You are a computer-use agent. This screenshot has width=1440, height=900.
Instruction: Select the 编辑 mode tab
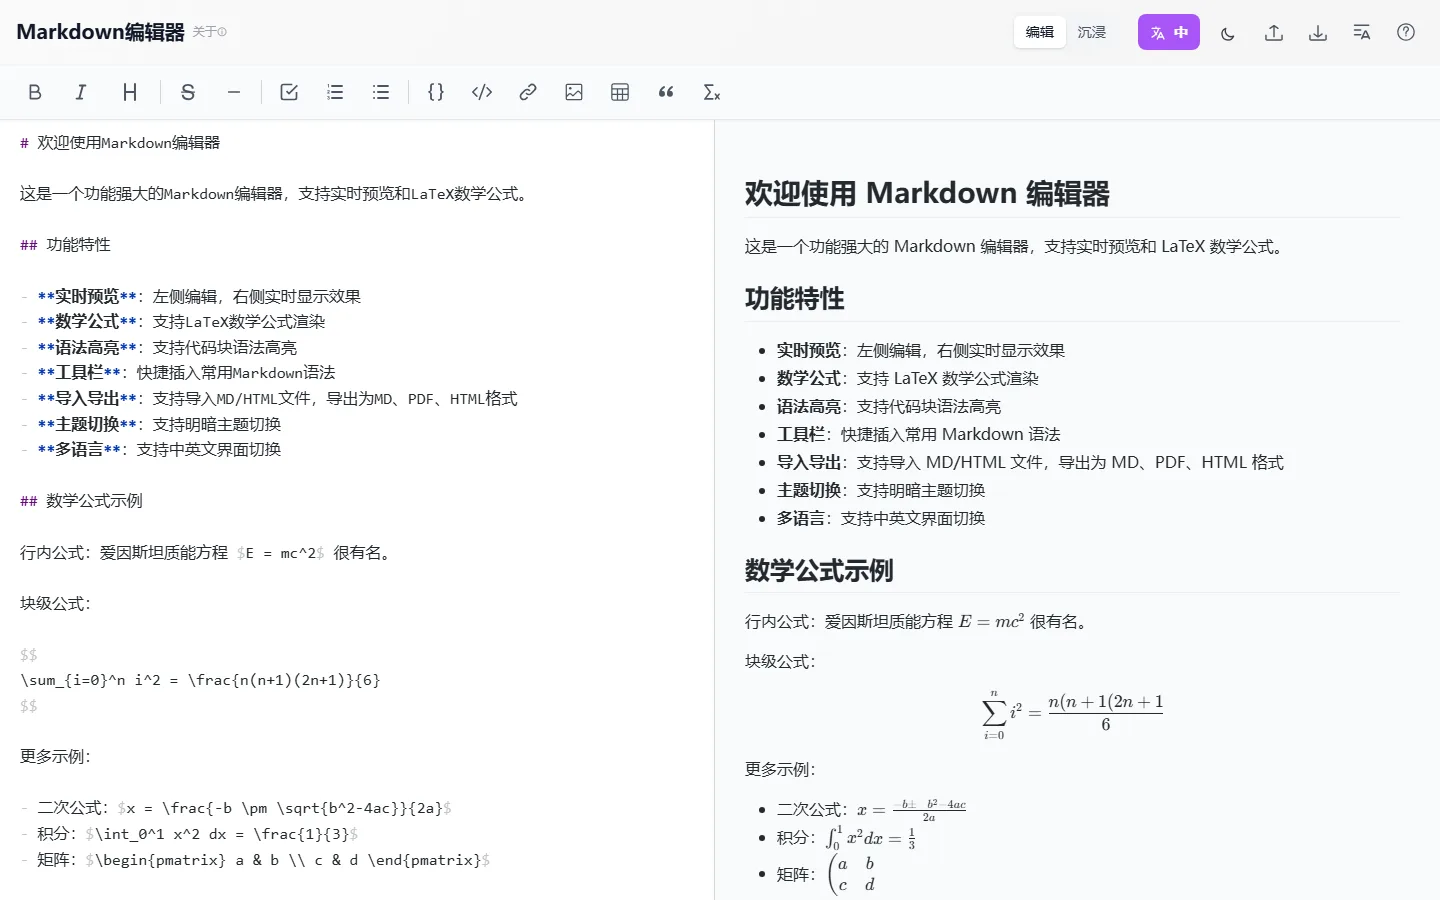click(1040, 32)
